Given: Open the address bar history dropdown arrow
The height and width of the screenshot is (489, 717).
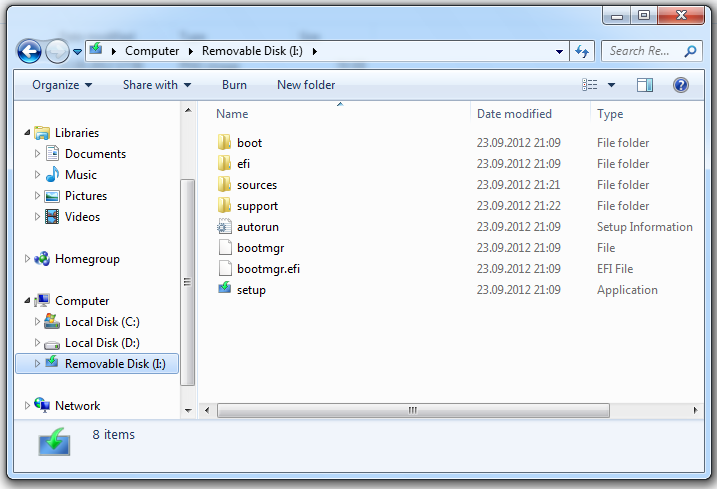Looking at the screenshot, I should coord(559,52).
